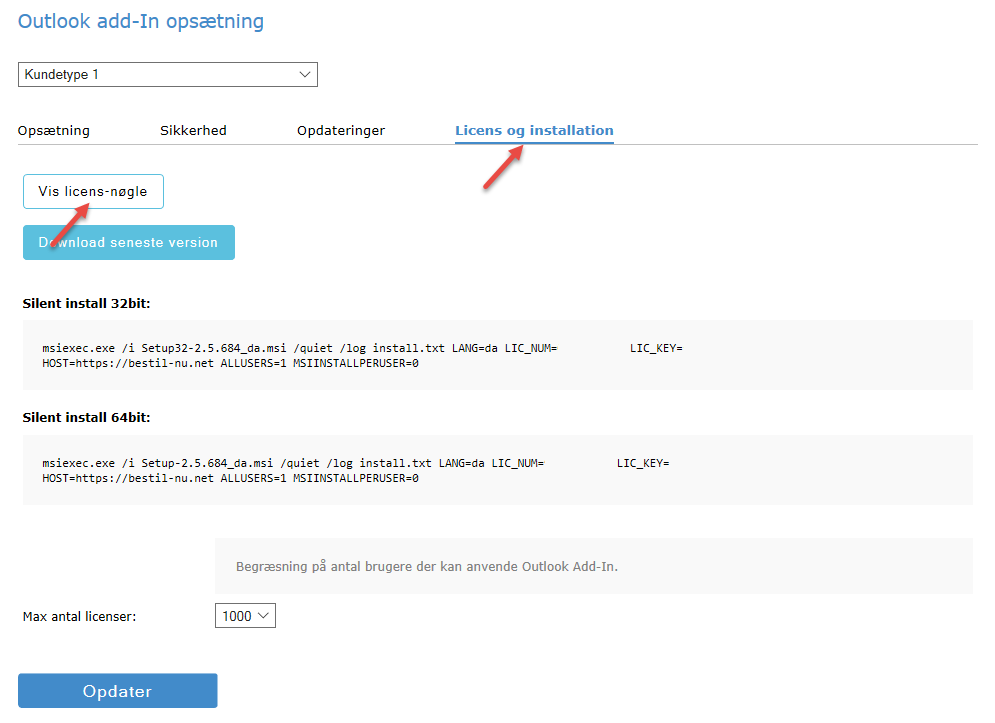Click the Outlook add-In opsætning title
The height and width of the screenshot is (723, 995).
click(141, 21)
